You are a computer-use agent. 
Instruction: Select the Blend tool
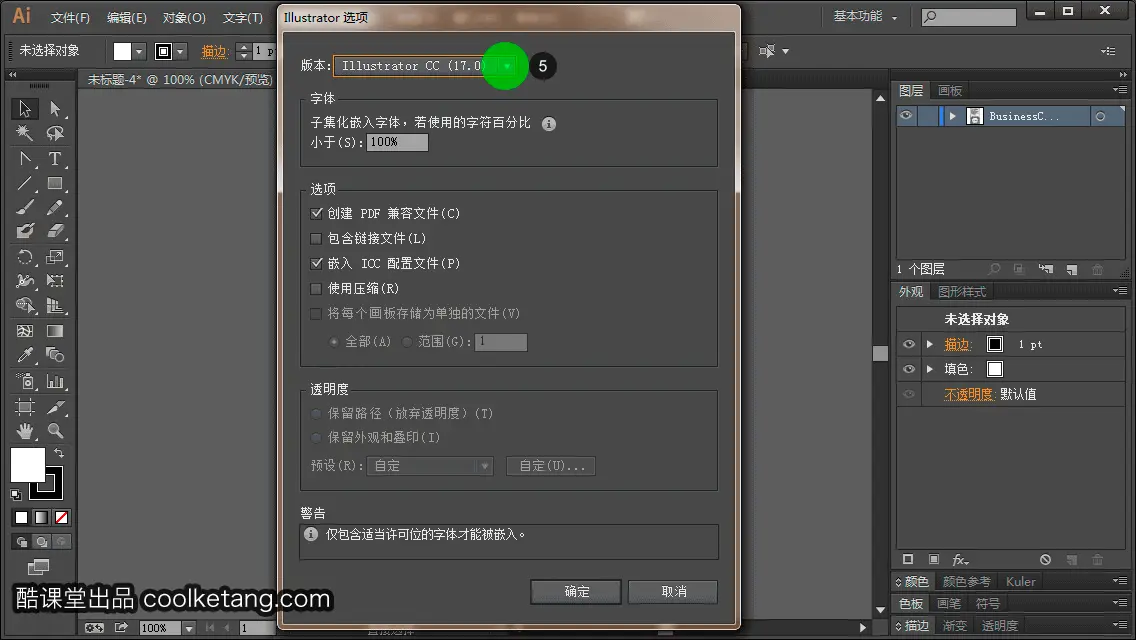click(x=55, y=355)
